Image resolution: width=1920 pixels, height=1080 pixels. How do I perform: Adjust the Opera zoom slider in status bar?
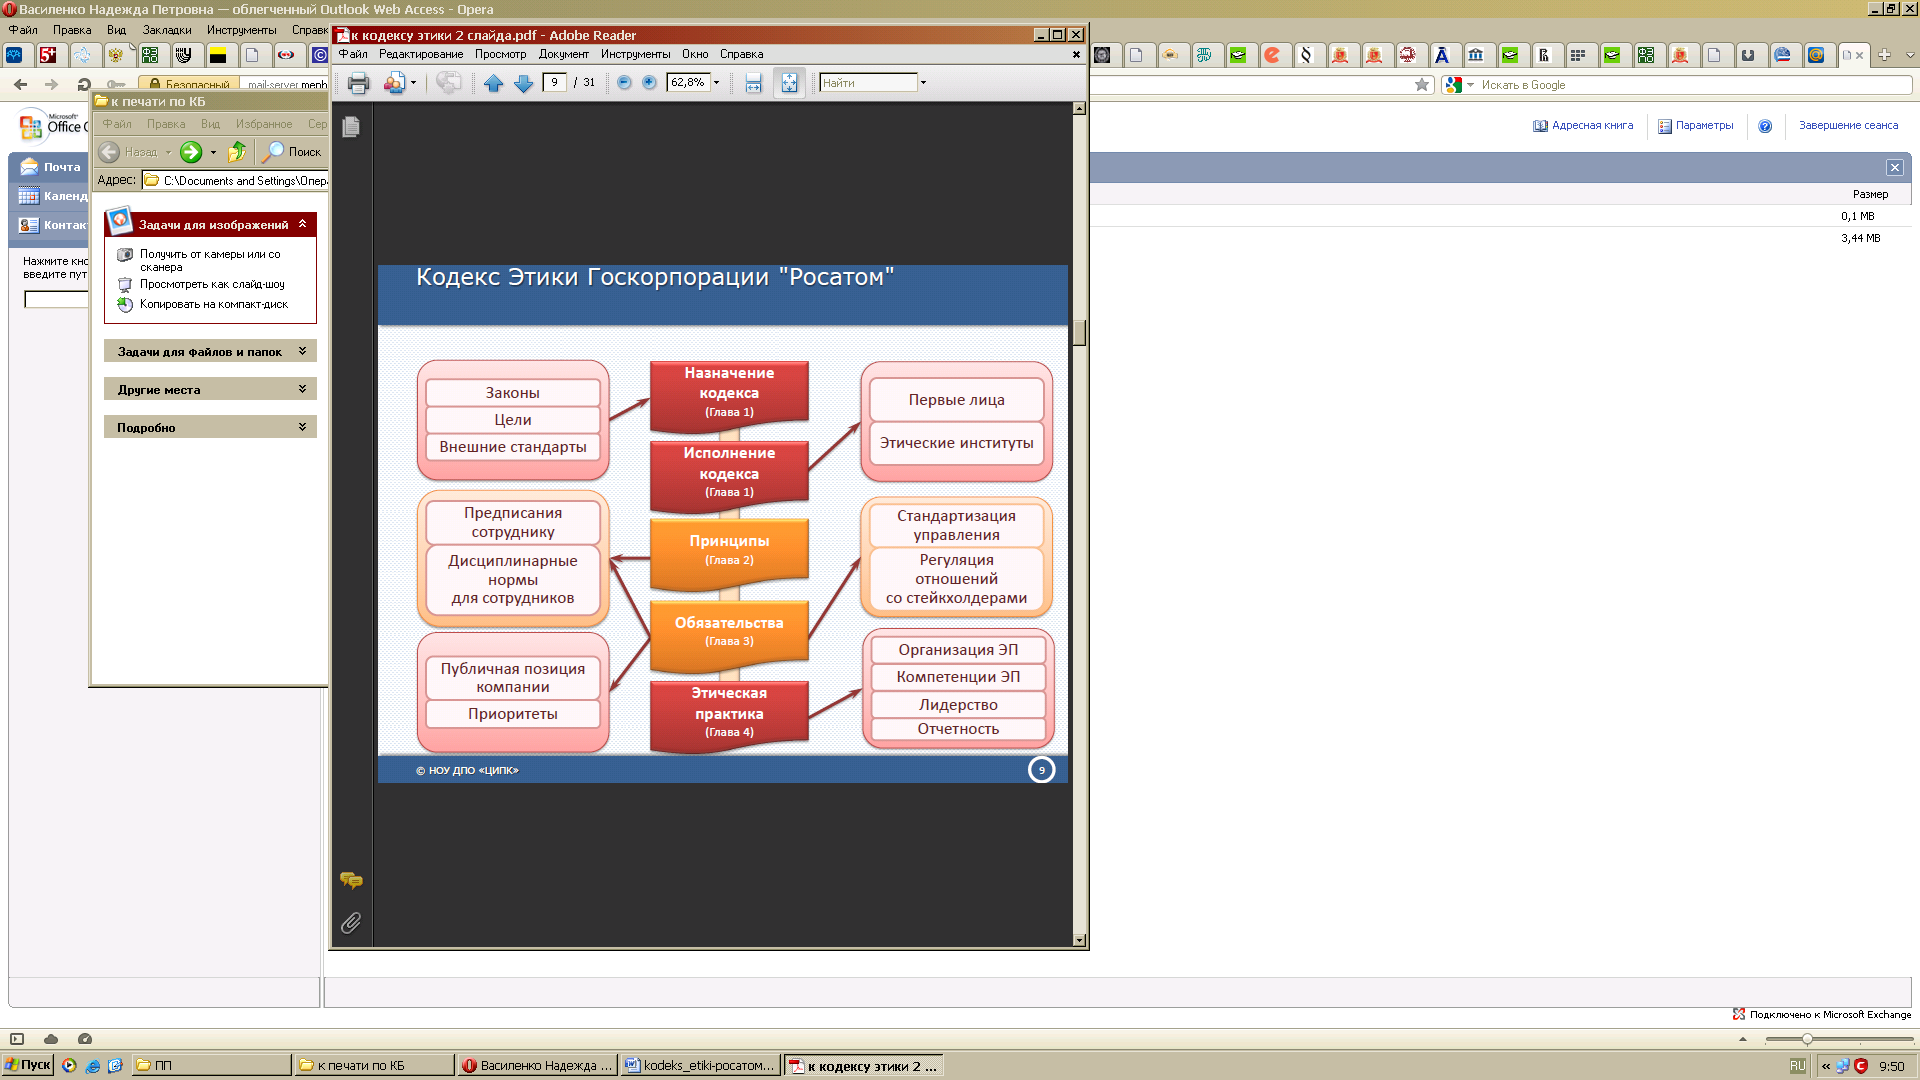click(x=1807, y=1039)
